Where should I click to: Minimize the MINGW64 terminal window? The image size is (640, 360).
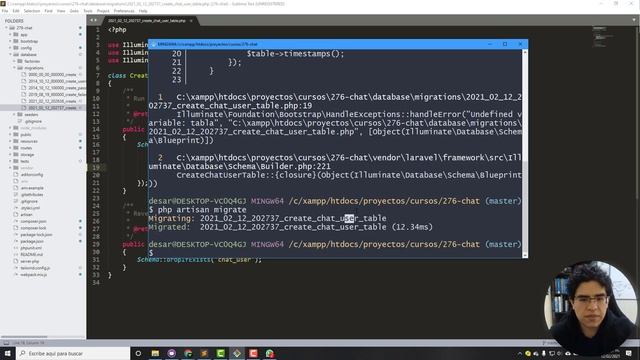click(x=490, y=44)
